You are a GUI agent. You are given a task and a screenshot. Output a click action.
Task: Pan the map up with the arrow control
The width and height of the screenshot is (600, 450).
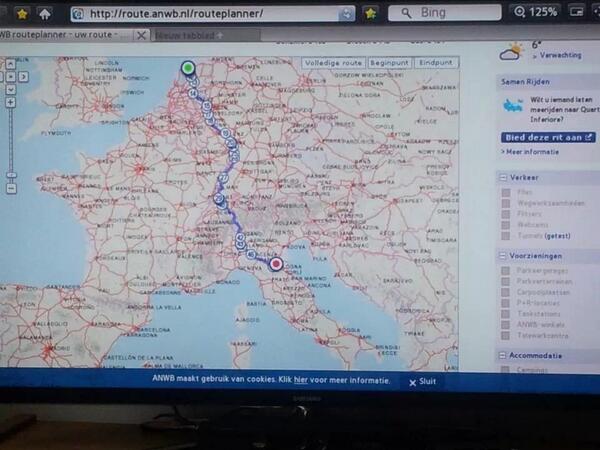pos(10,64)
